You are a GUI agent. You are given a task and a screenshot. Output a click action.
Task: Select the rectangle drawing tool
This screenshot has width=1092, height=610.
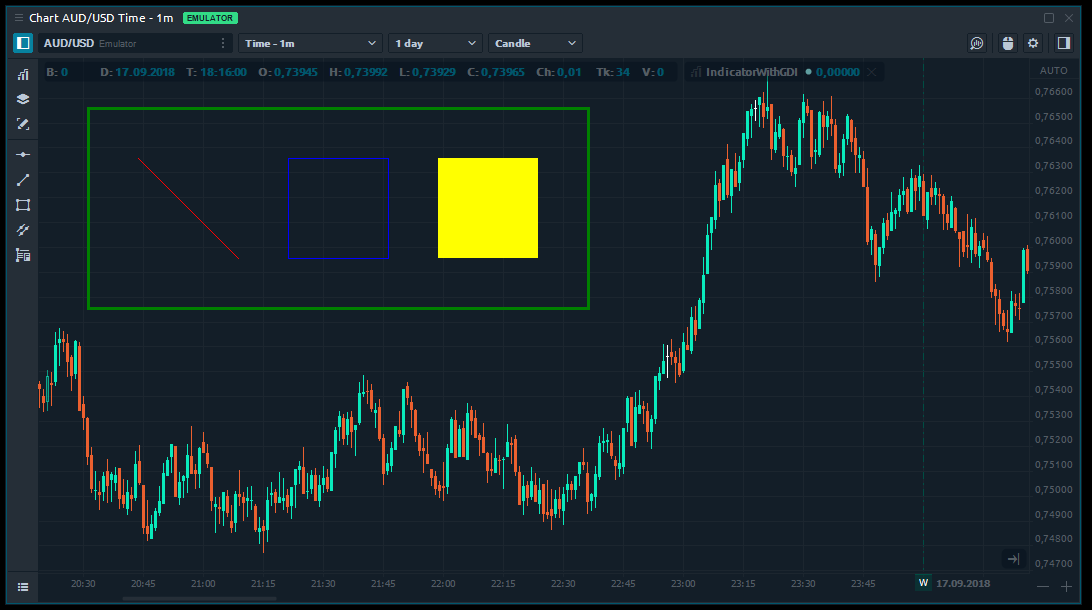pos(23,205)
